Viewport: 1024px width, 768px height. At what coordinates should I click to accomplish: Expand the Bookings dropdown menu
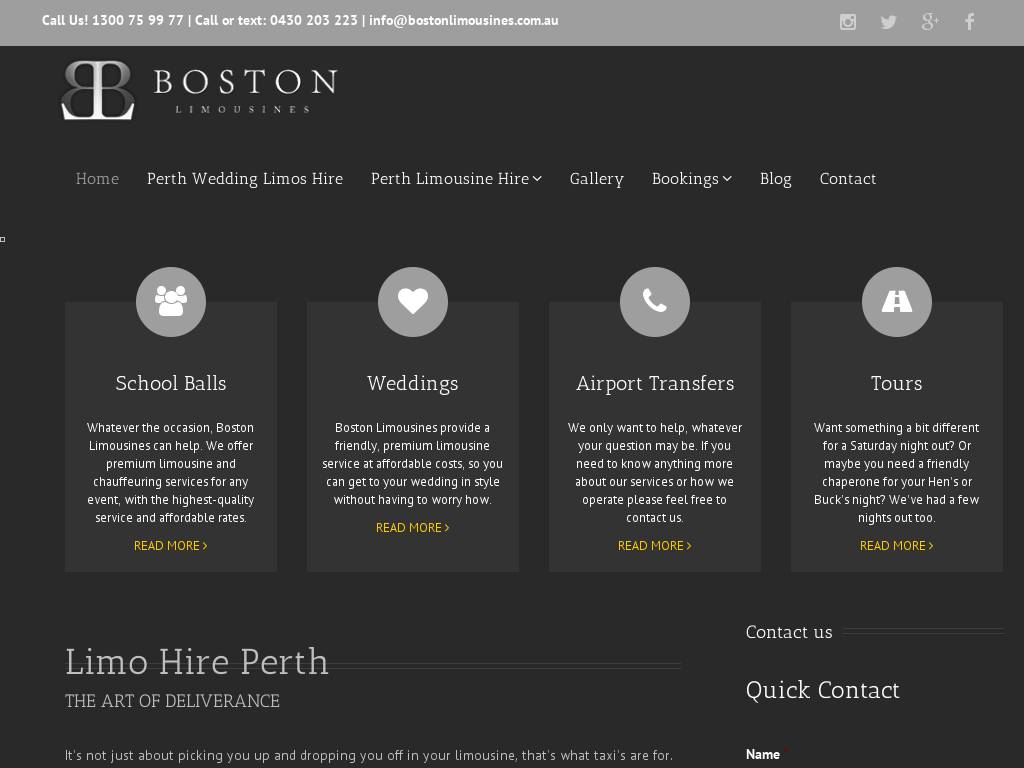pos(691,179)
